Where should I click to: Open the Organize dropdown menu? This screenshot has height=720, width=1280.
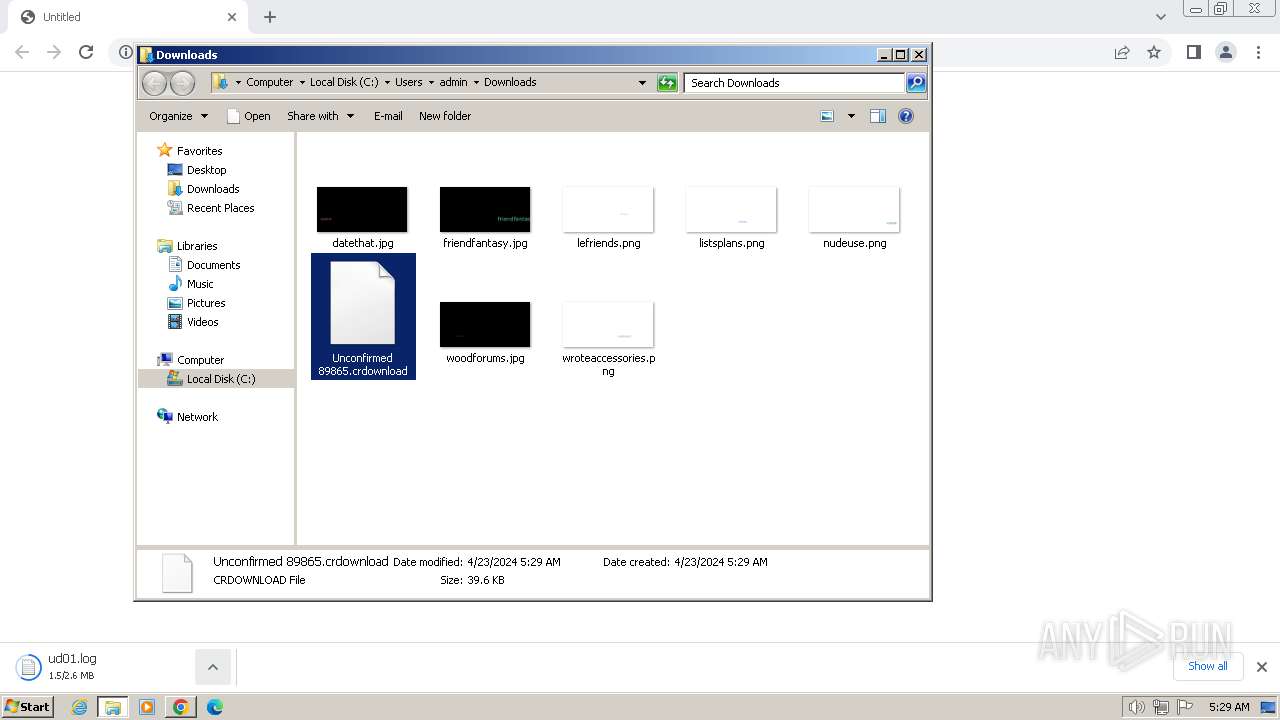(x=178, y=116)
